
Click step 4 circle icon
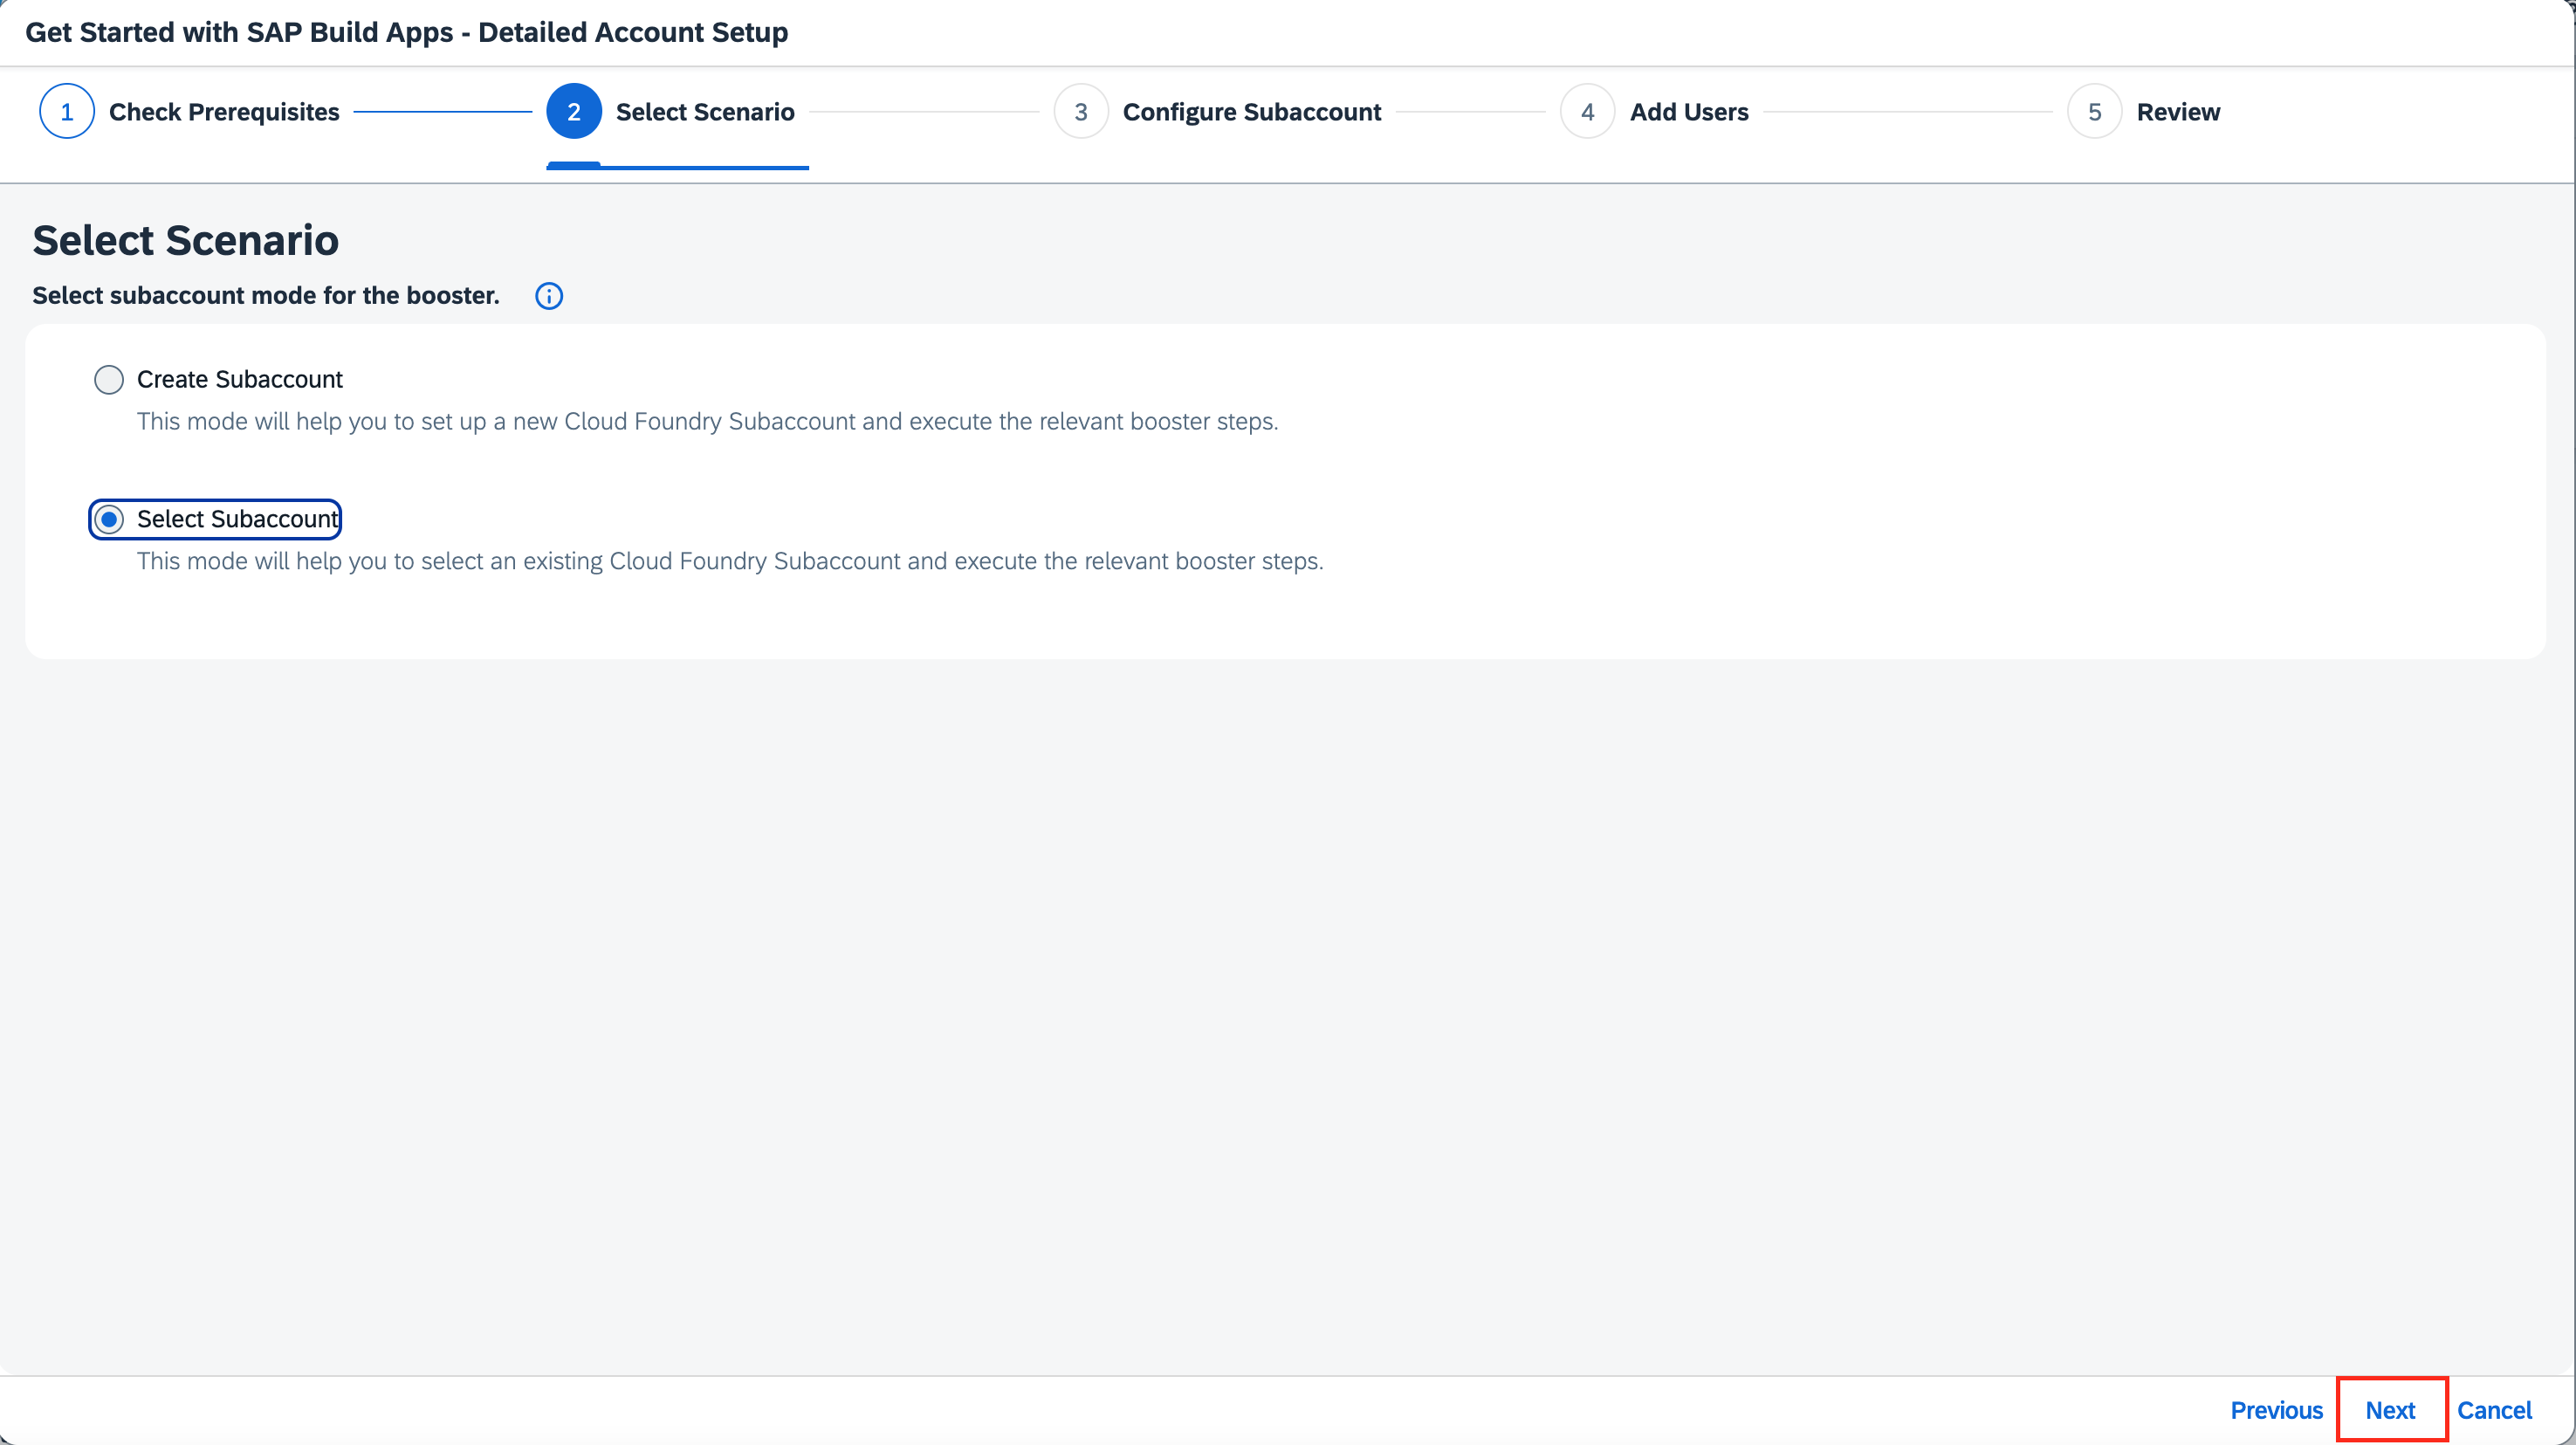(1587, 112)
